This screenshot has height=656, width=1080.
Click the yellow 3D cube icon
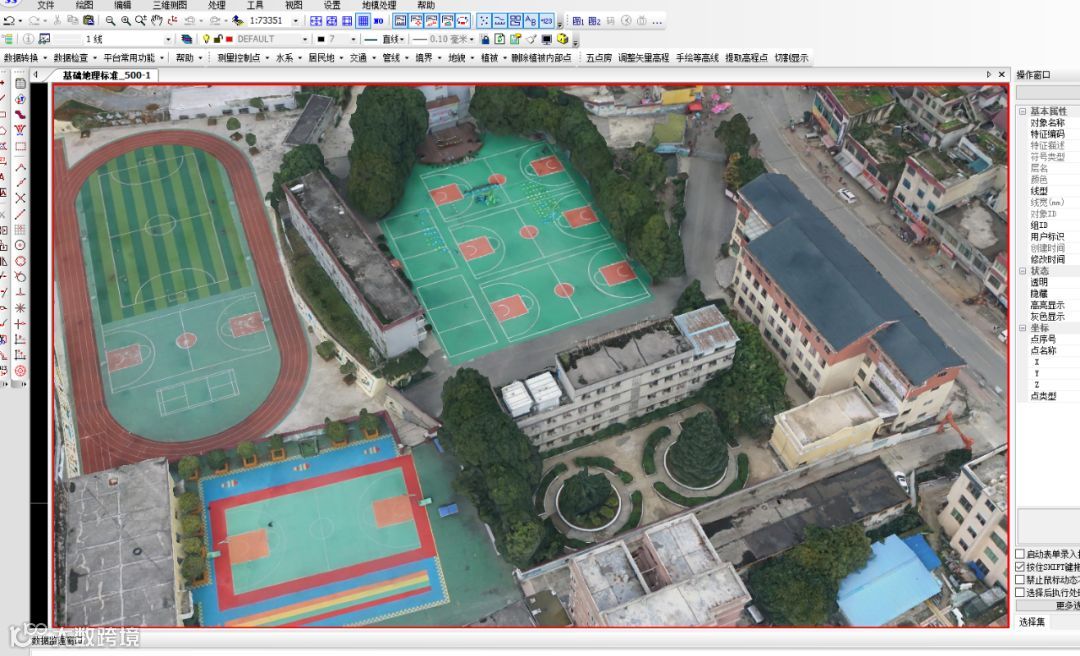coord(562,39)
